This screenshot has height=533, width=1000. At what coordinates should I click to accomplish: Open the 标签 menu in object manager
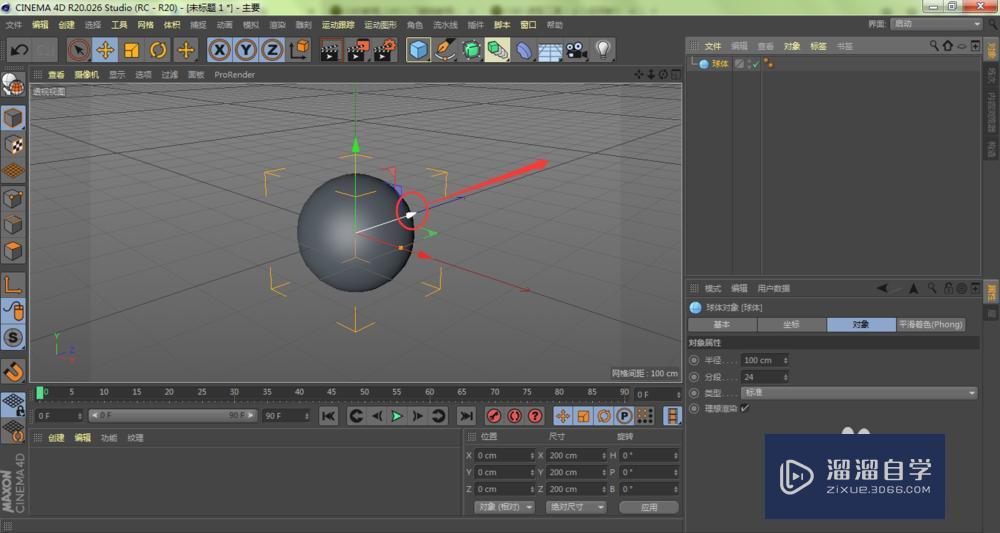coord(818,47)
